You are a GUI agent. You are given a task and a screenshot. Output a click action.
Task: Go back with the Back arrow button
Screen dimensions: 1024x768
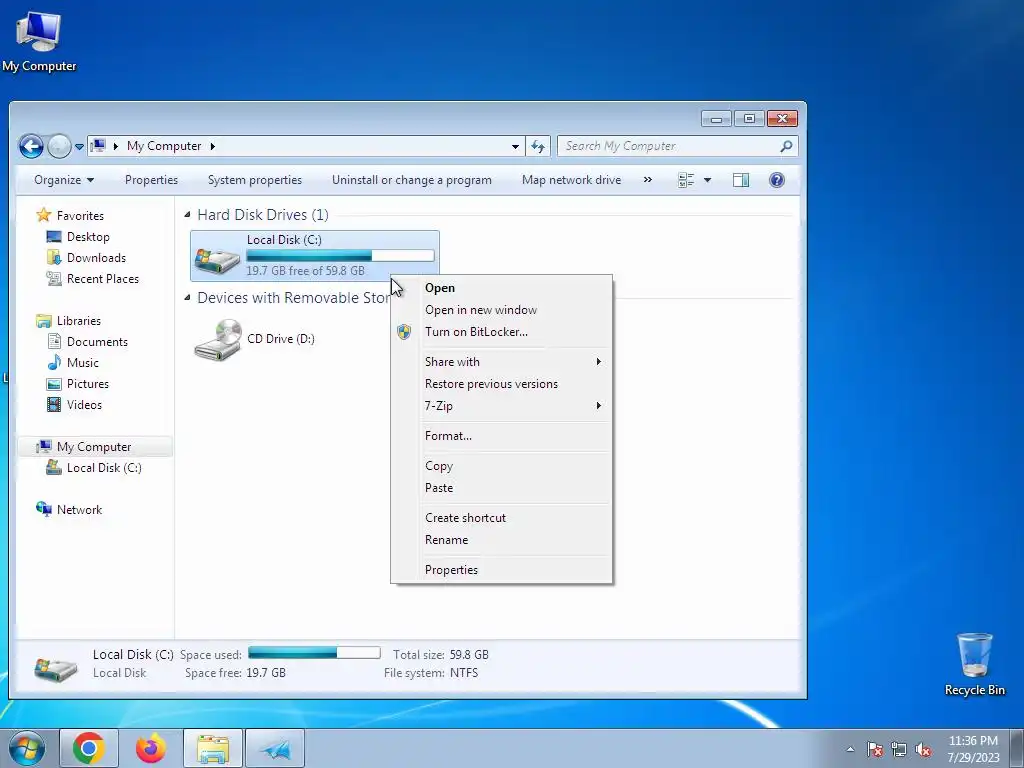tap(31, 146)
